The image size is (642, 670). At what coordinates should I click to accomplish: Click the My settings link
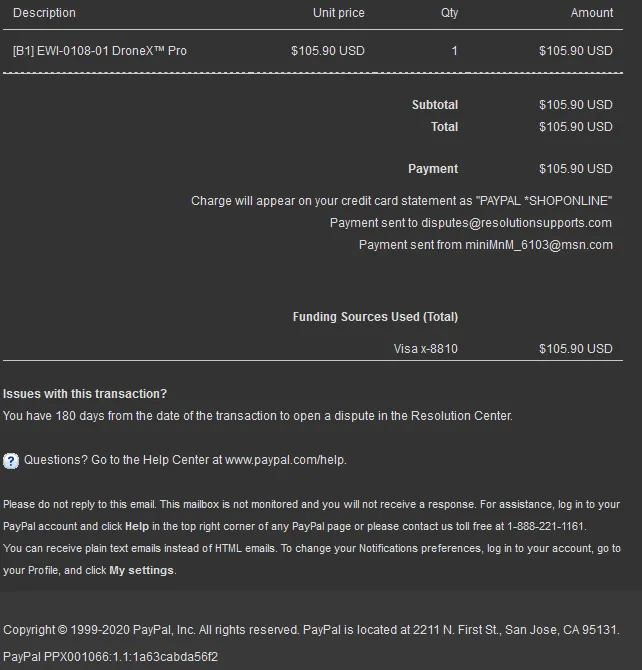coord(141,570)
